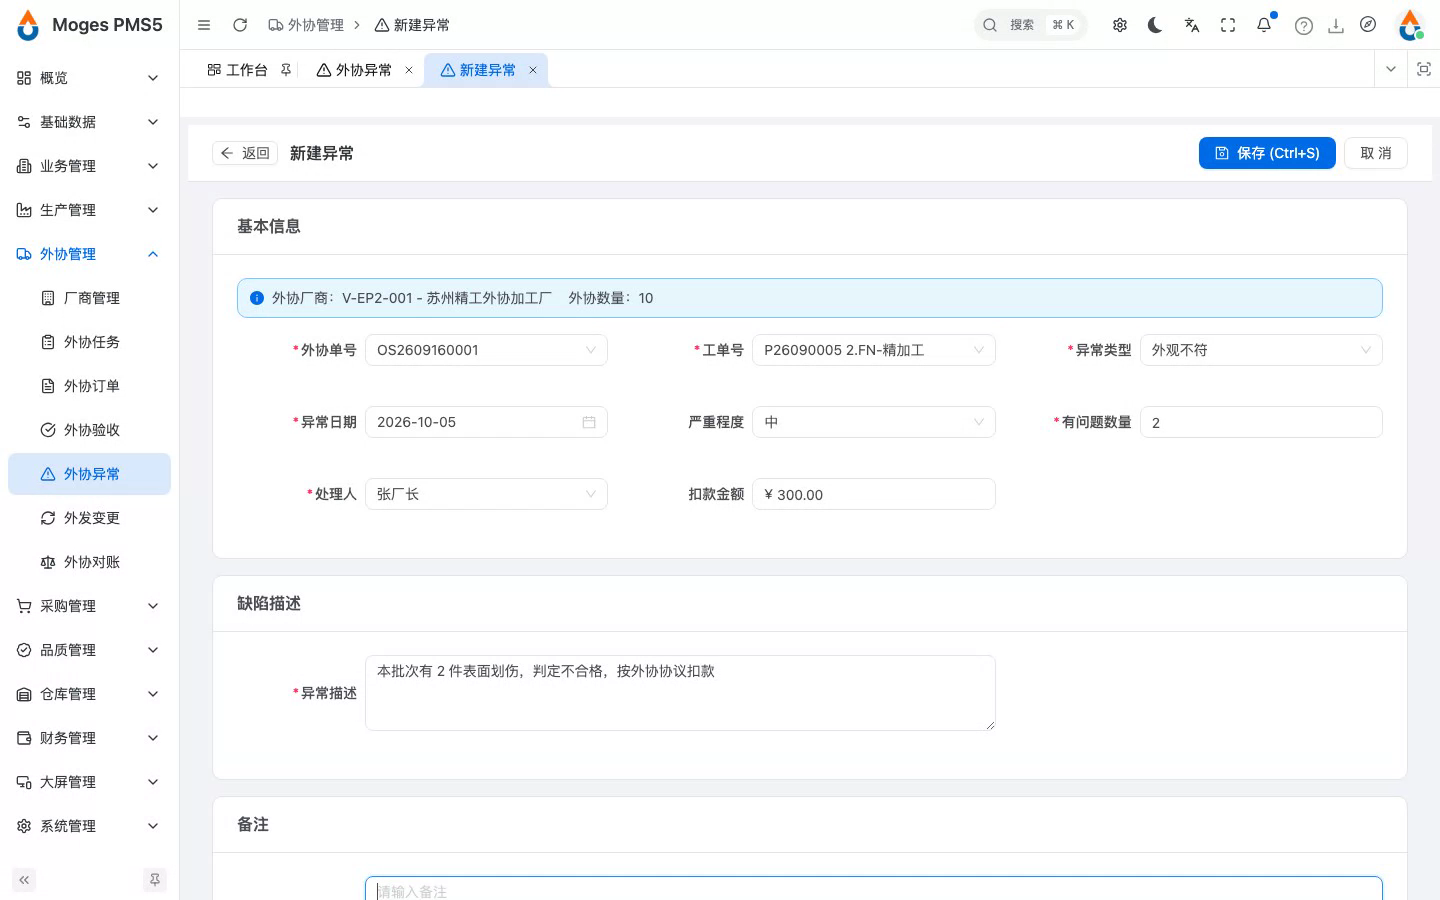Expand the 基础数据 menu

point(89,122)
